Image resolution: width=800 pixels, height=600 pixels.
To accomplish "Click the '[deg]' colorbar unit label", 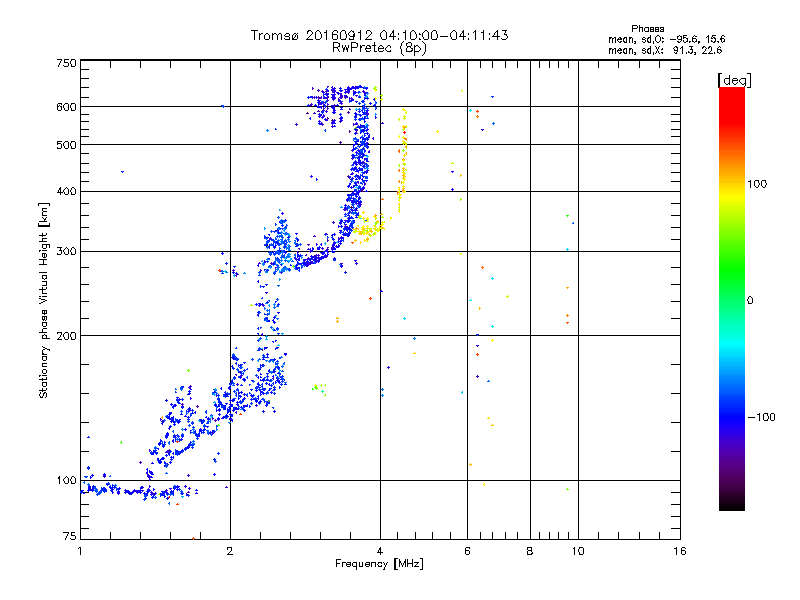I will 734,80.
